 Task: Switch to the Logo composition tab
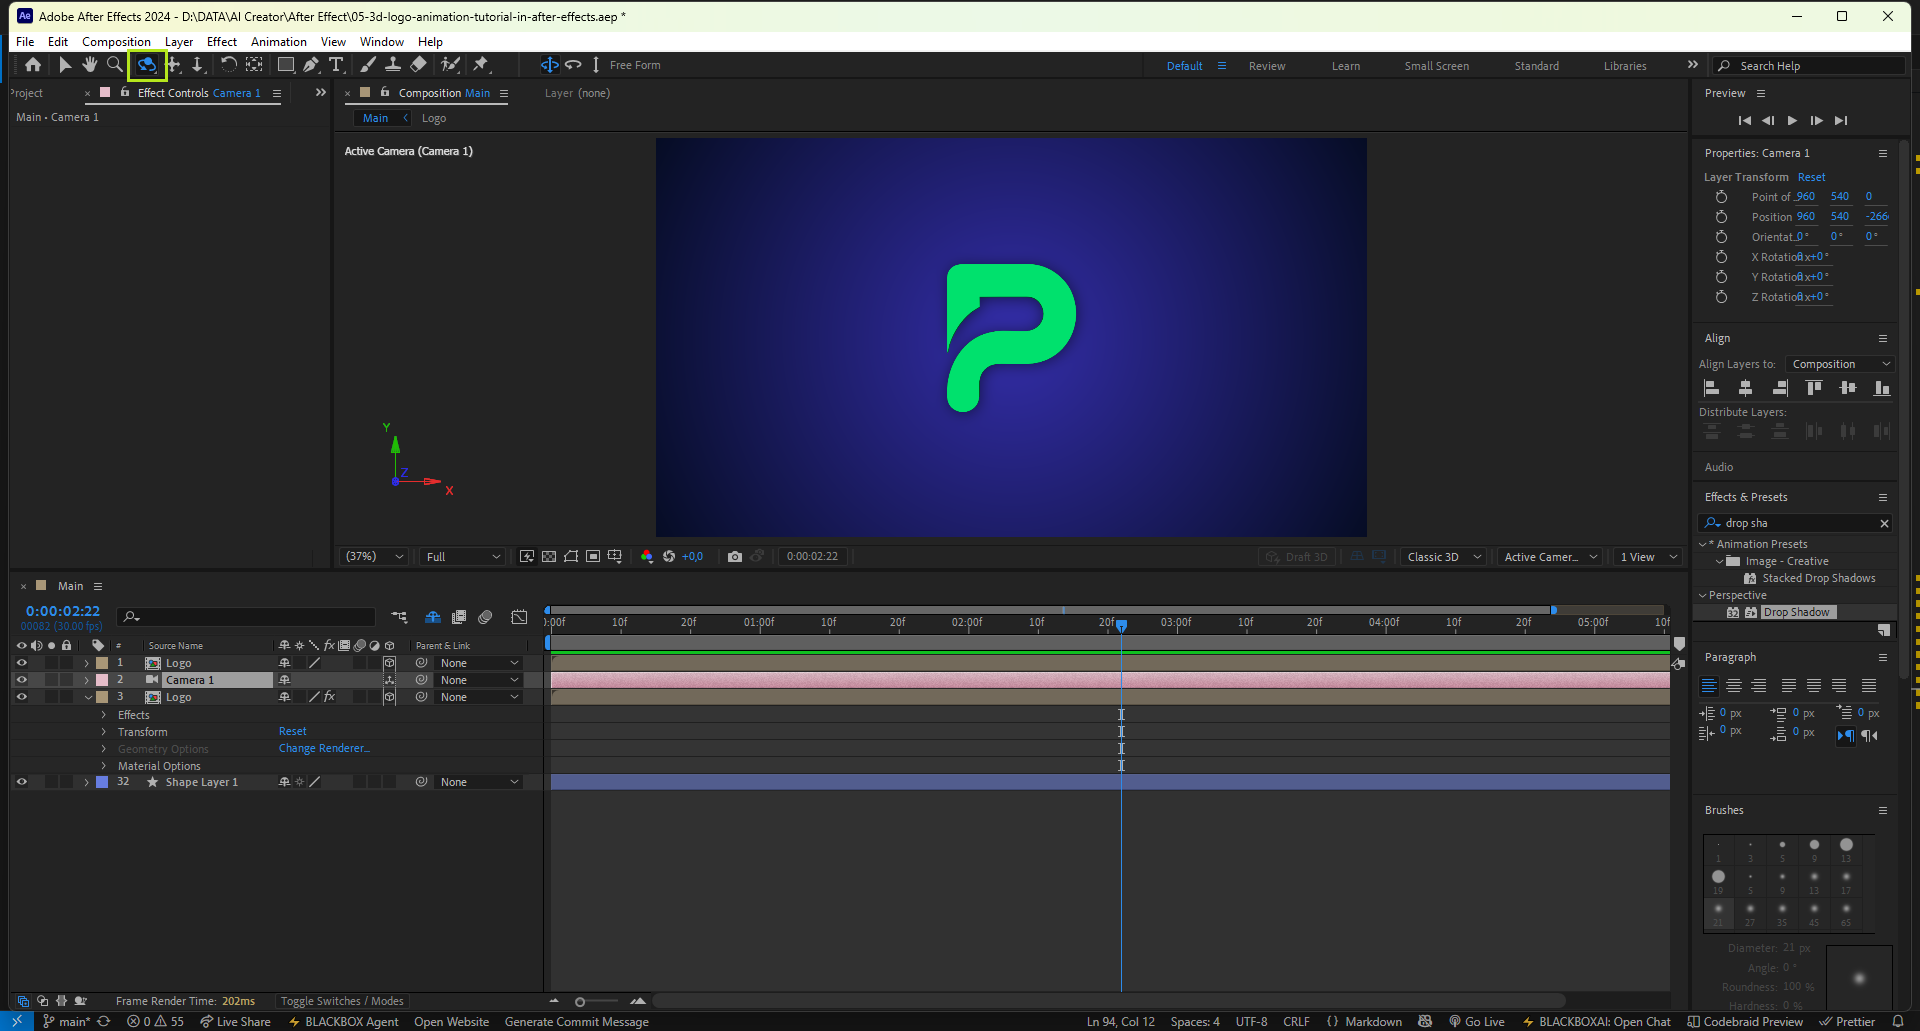point(433,118)
